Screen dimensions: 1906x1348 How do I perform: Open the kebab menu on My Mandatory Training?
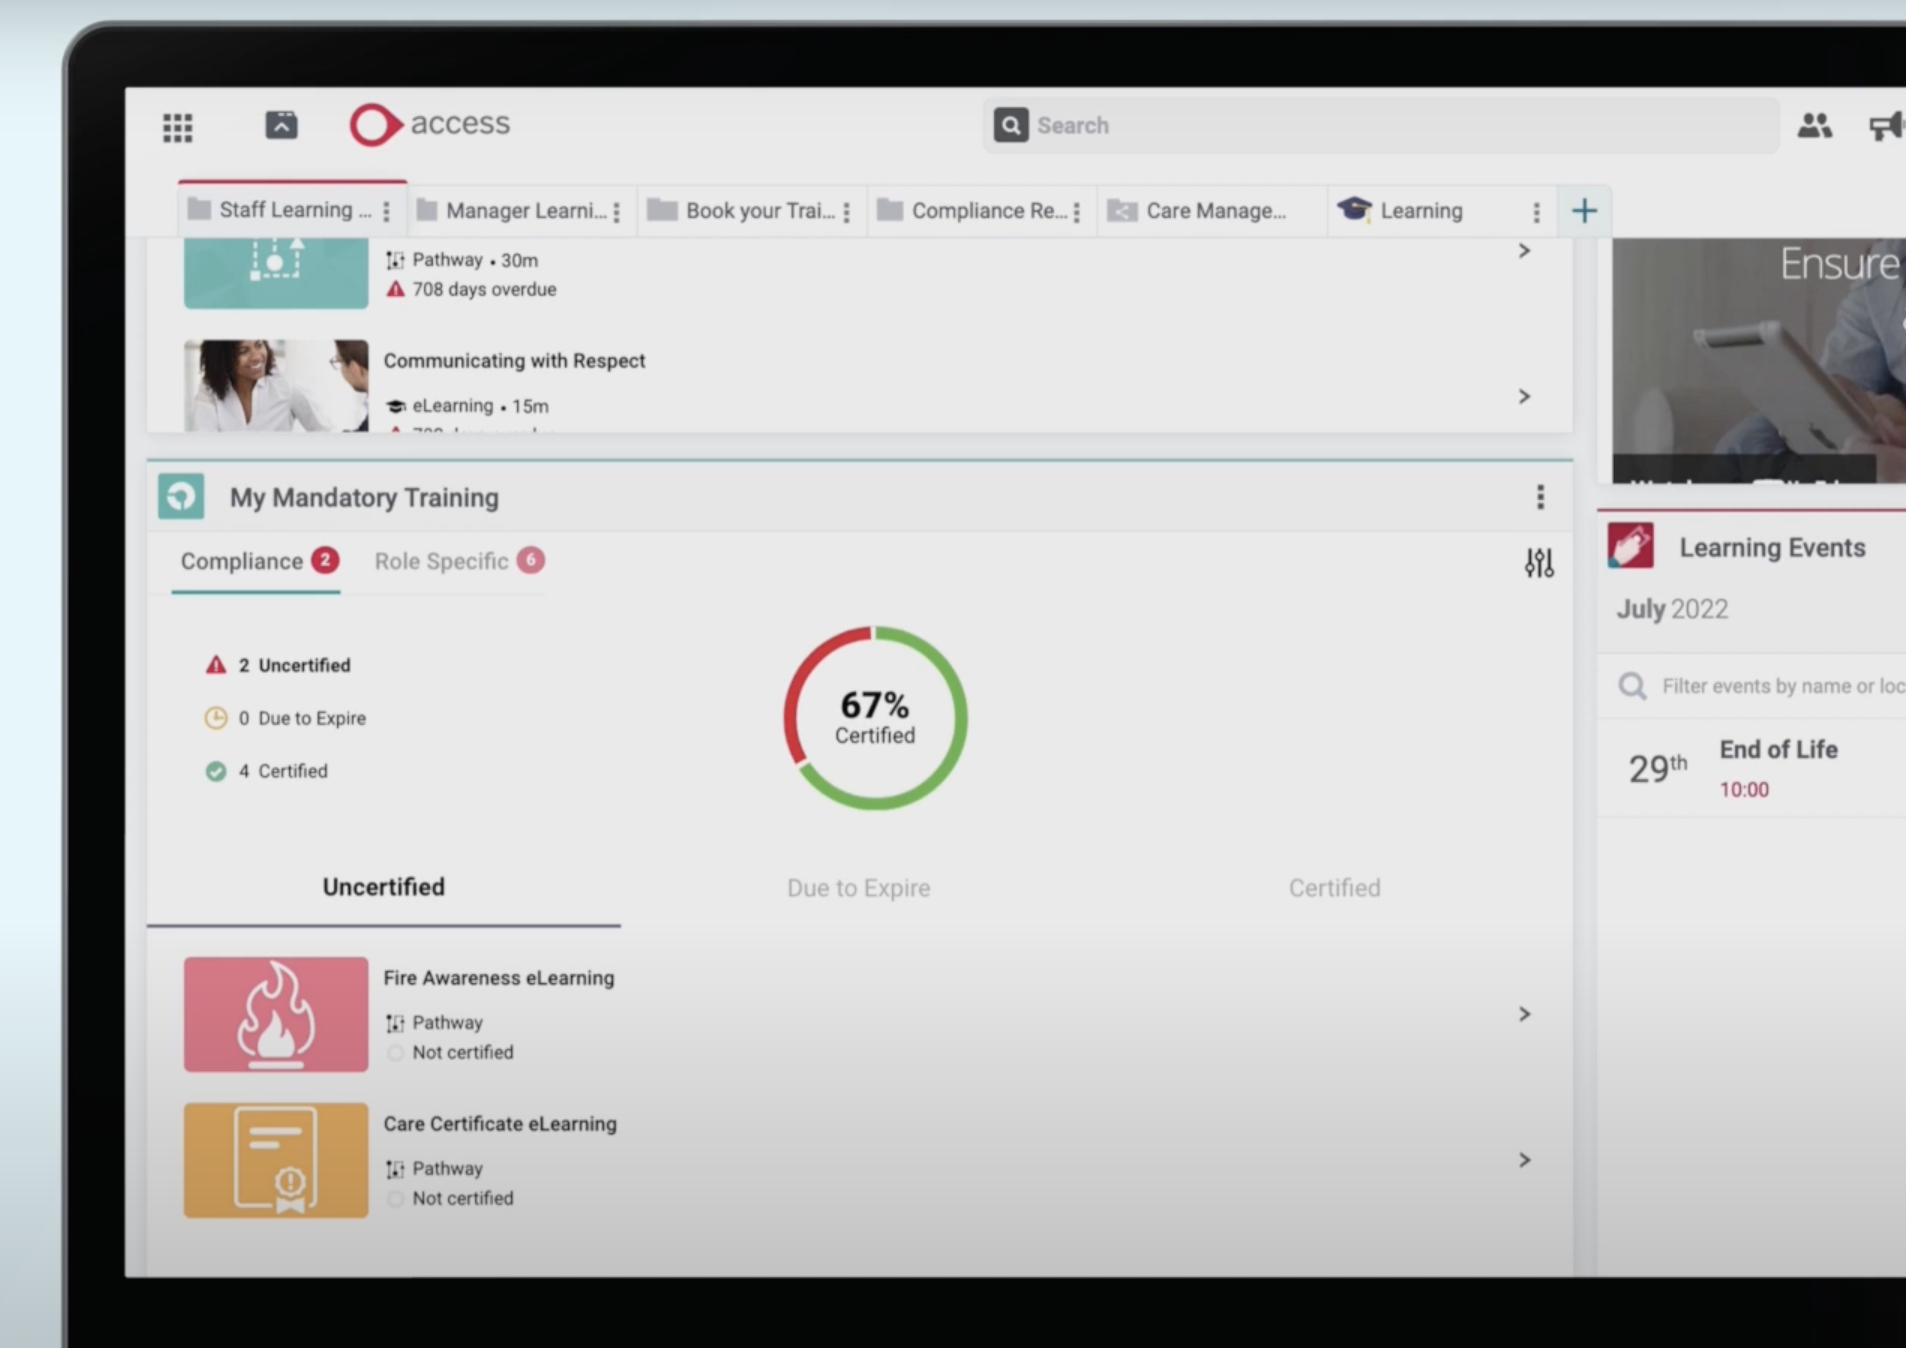pos(1540,497)
